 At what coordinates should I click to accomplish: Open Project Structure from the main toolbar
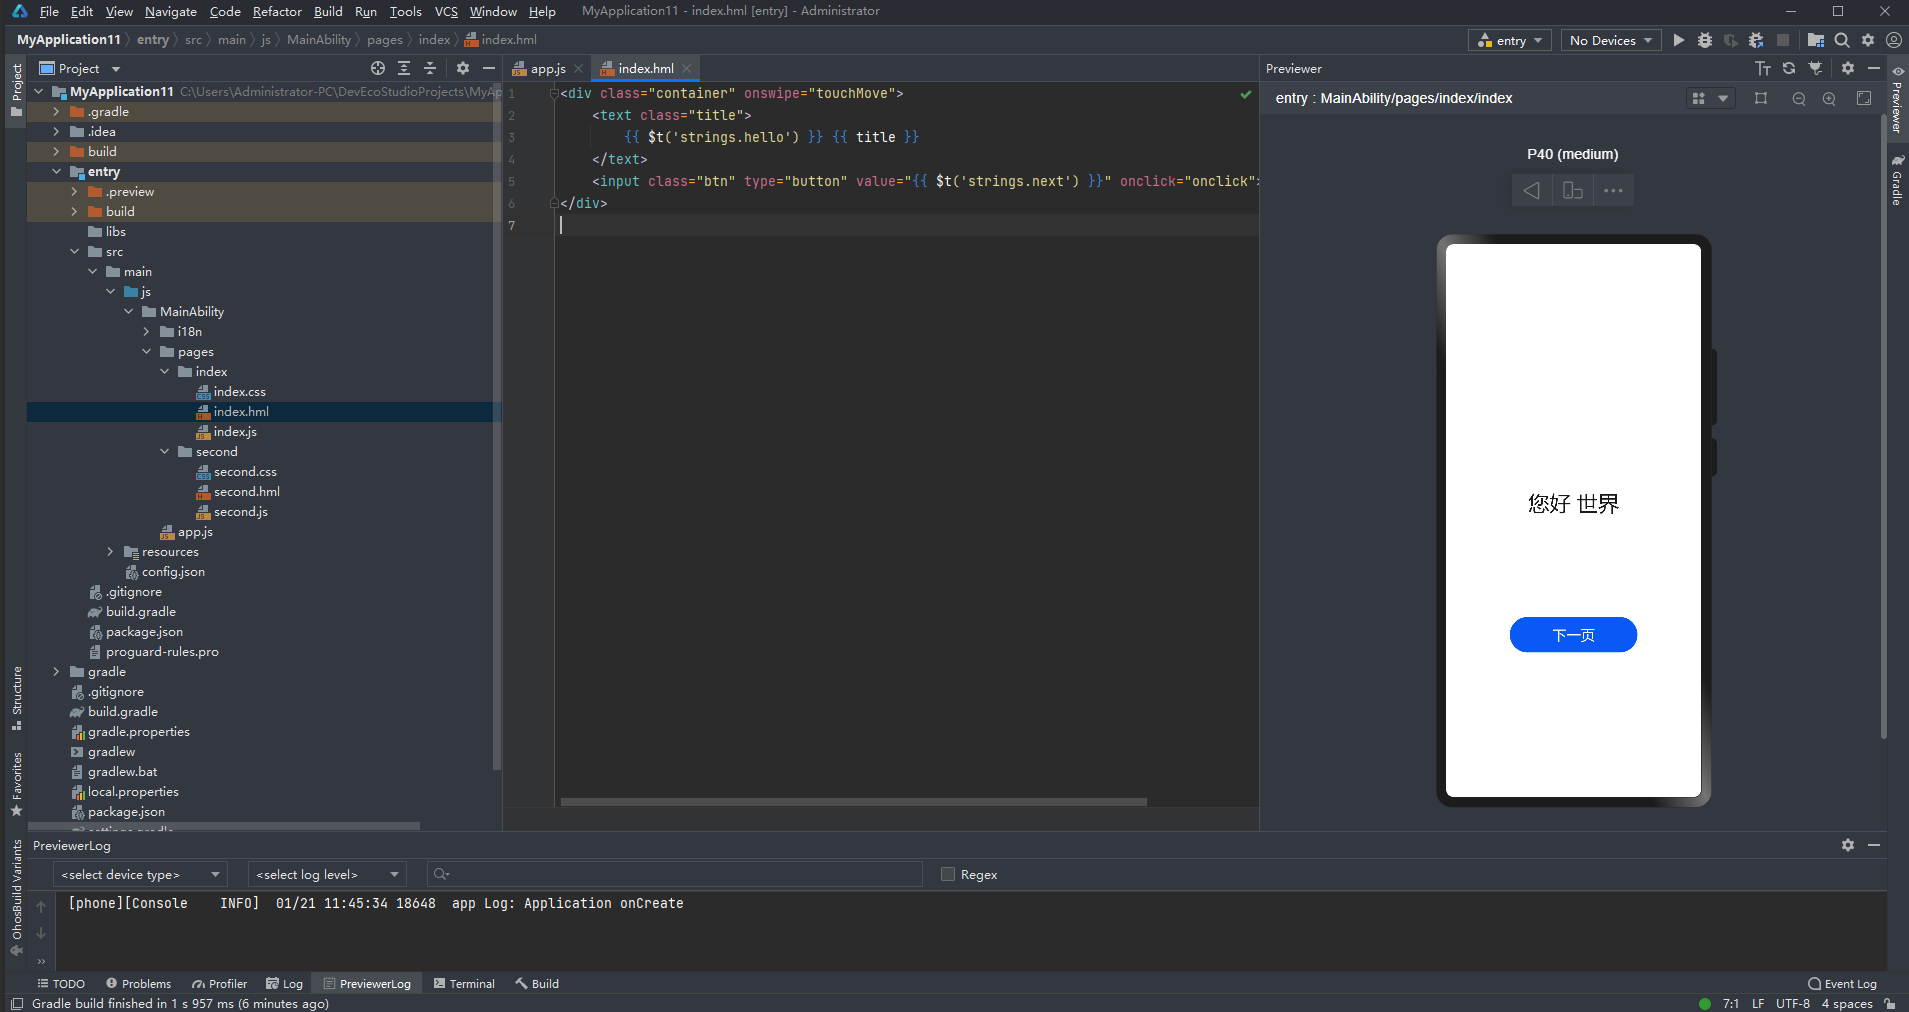click(1816, 40)
